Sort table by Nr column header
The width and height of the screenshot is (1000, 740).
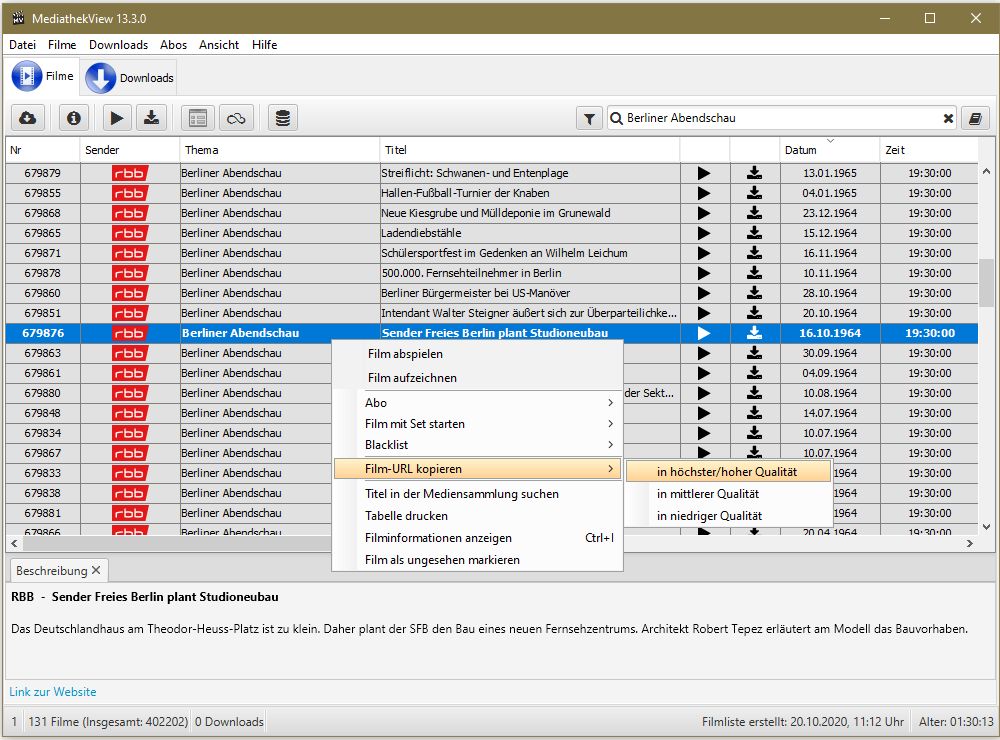click(x=43, y=150)
